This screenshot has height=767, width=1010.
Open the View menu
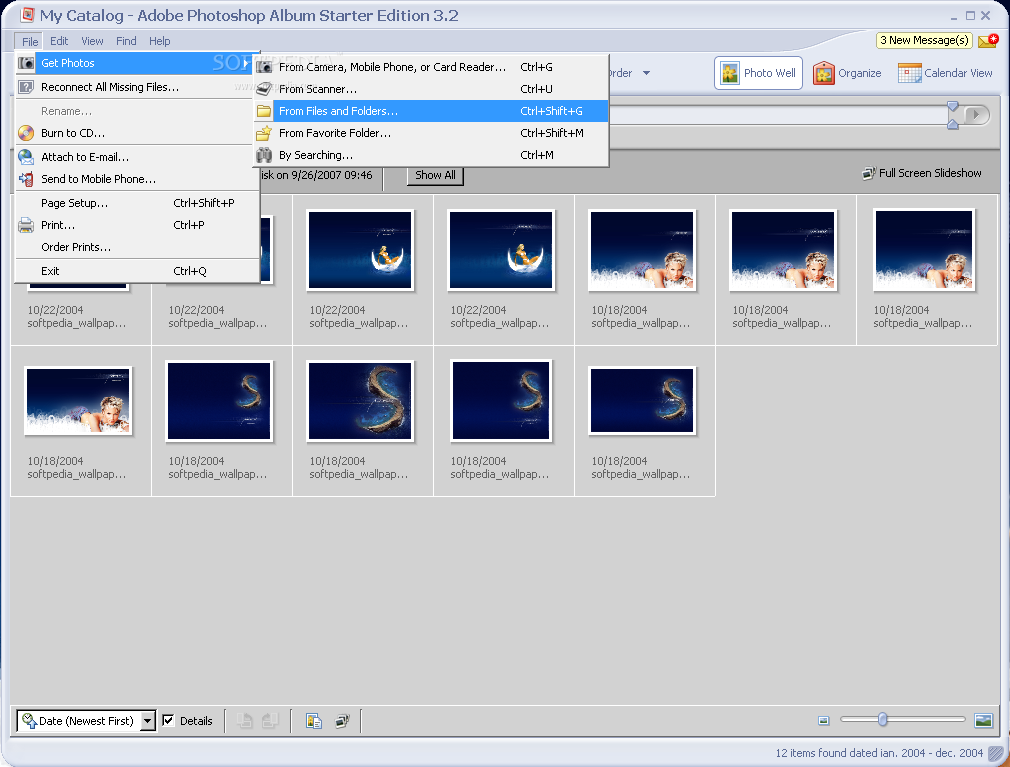(x=92, y=41)
